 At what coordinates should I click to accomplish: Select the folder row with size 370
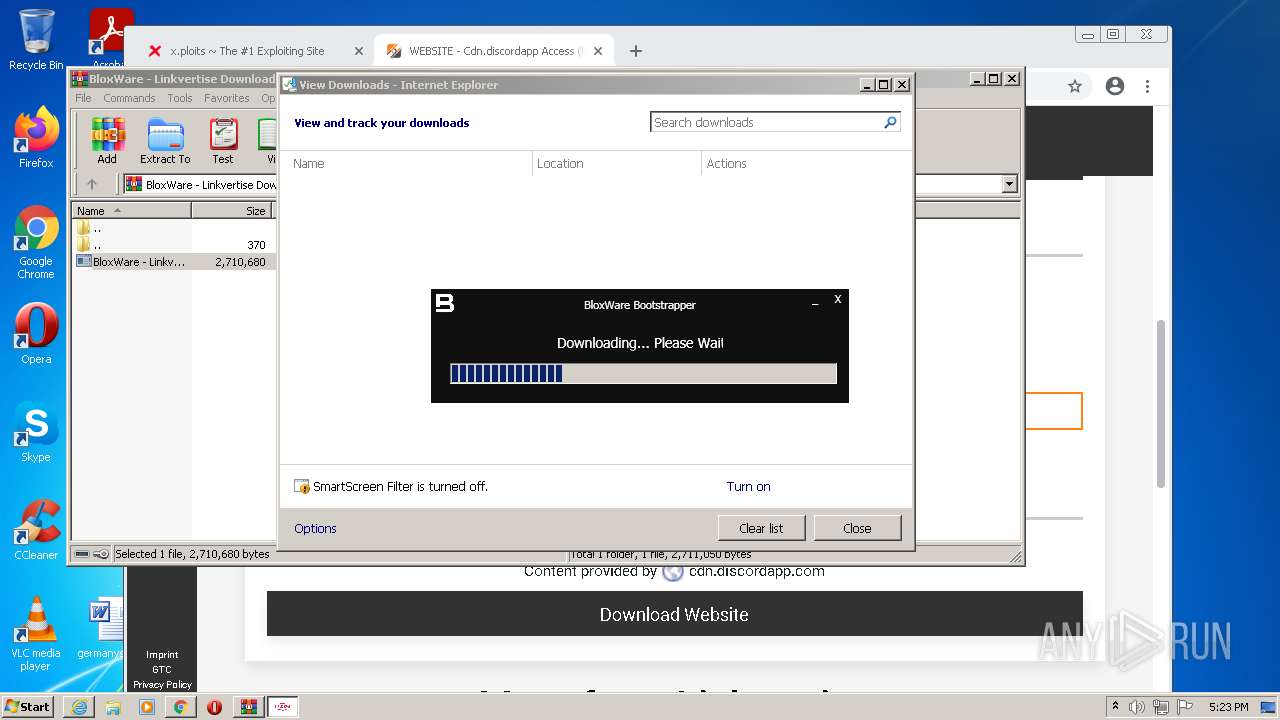click(x=173, y=245)
